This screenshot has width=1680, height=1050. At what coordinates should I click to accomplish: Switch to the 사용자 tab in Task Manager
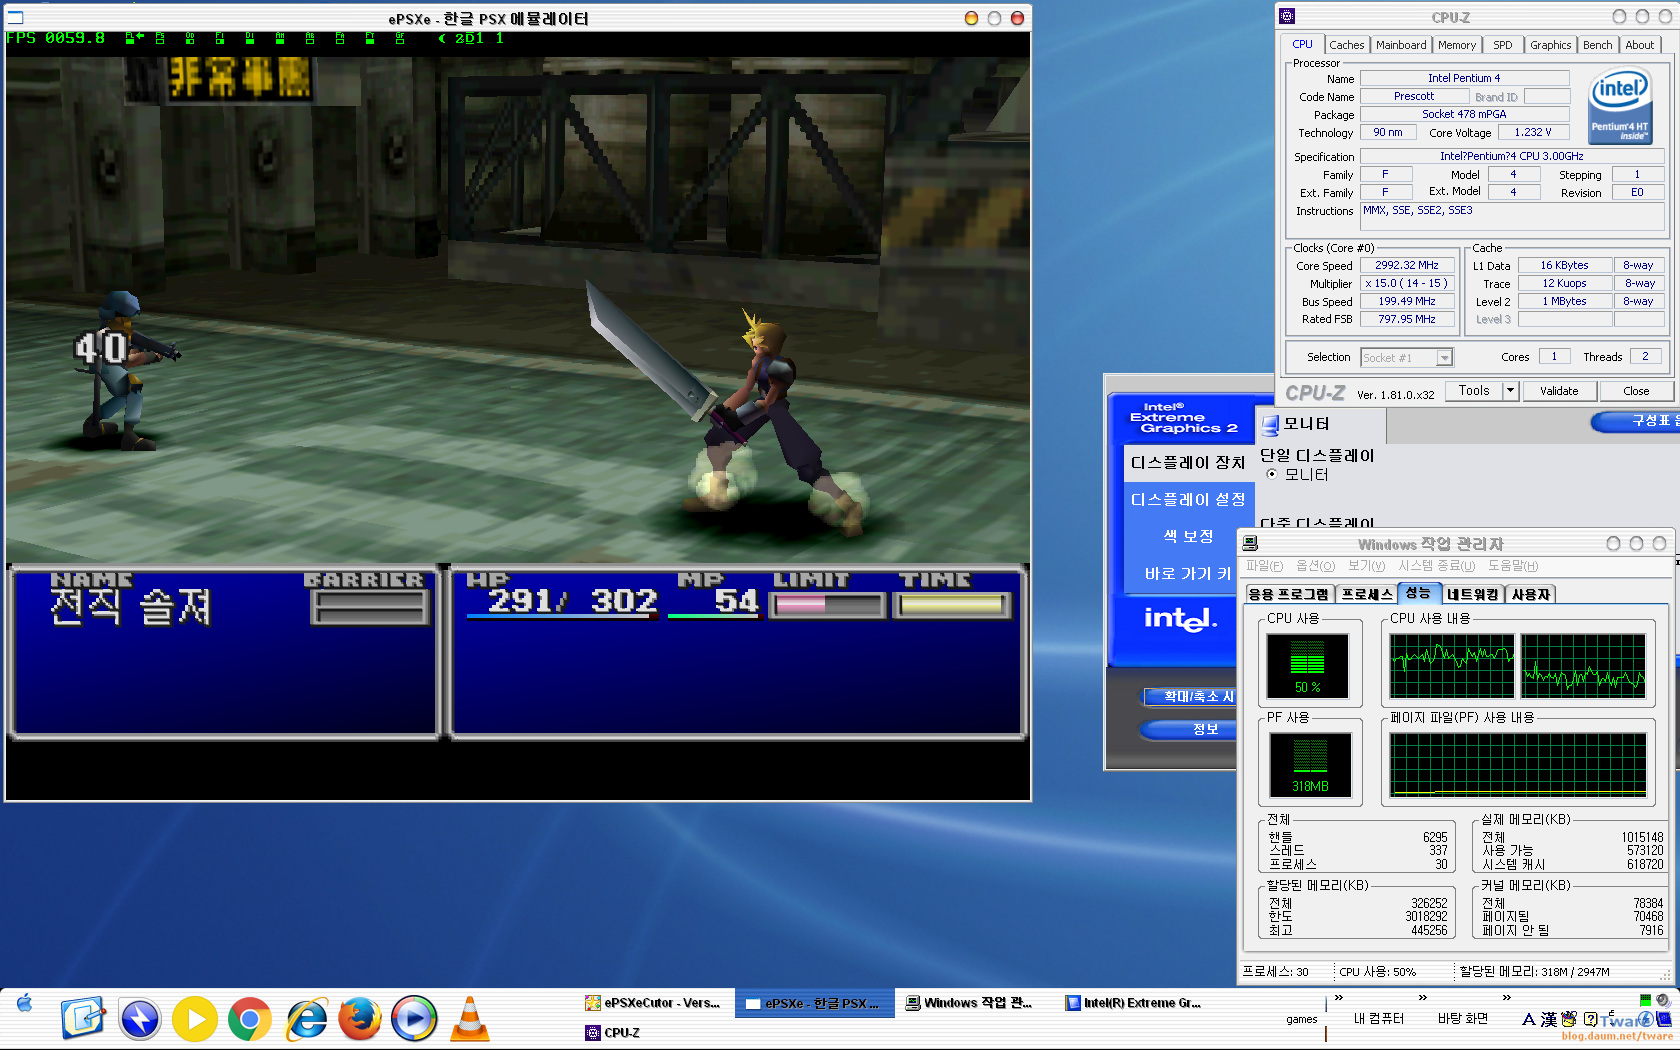click(x=1531, y=594)
